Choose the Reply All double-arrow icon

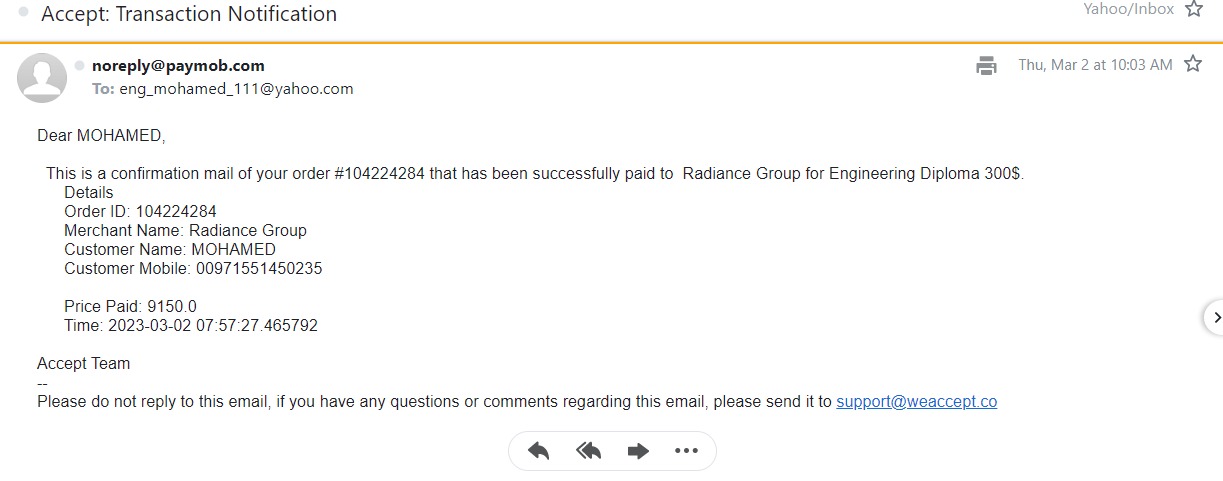pos(588,451)
